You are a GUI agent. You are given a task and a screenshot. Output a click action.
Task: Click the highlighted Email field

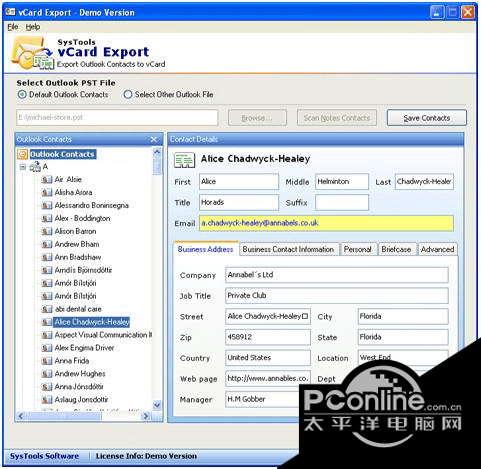point(326,223)
